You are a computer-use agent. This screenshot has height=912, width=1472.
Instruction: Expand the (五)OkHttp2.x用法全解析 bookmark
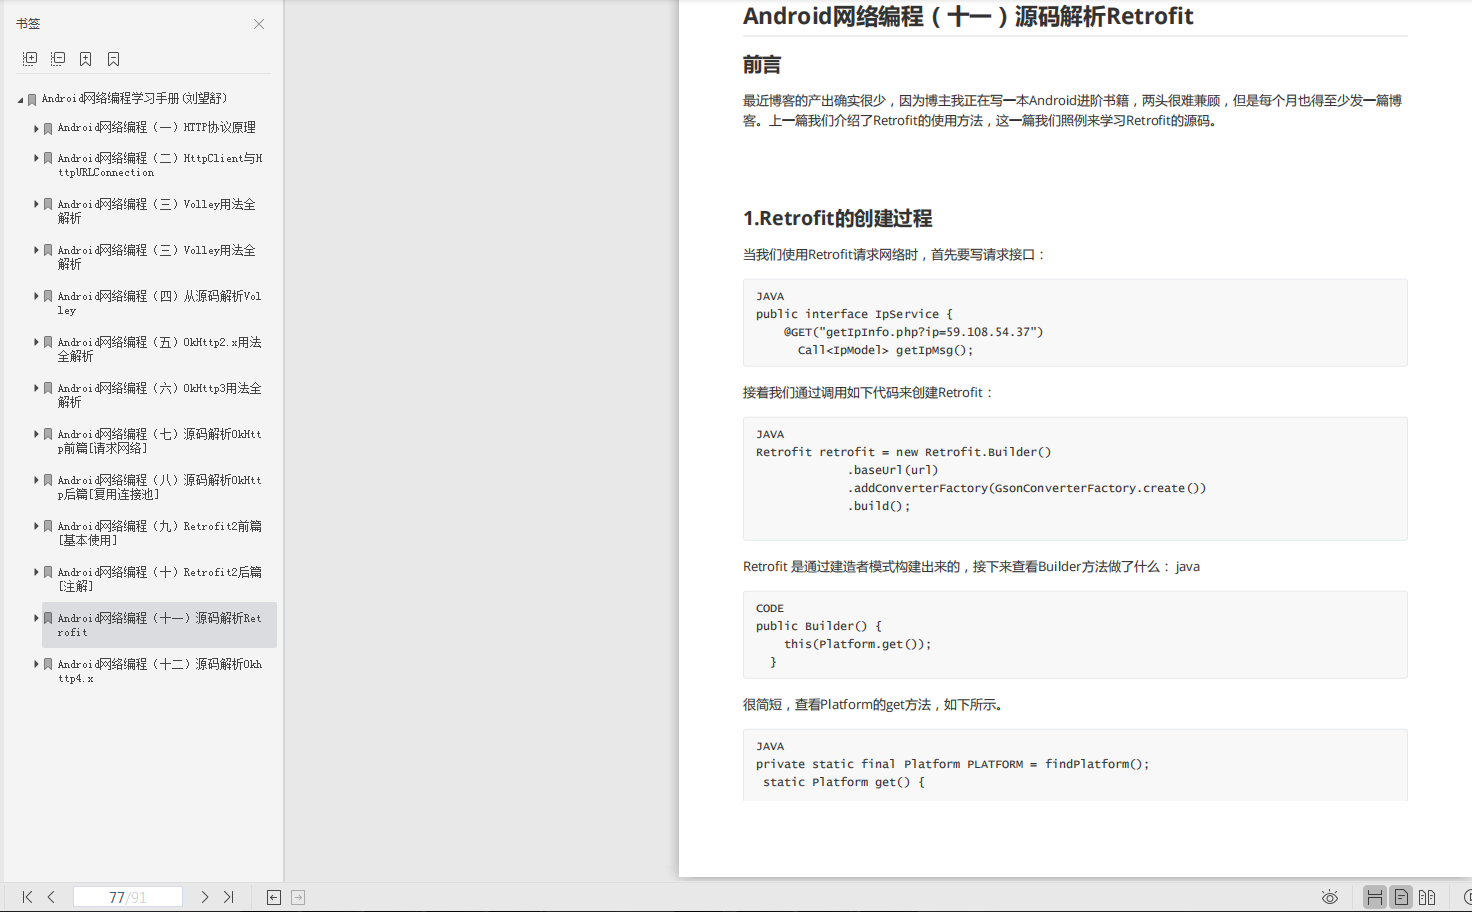(x=36, y=342)
